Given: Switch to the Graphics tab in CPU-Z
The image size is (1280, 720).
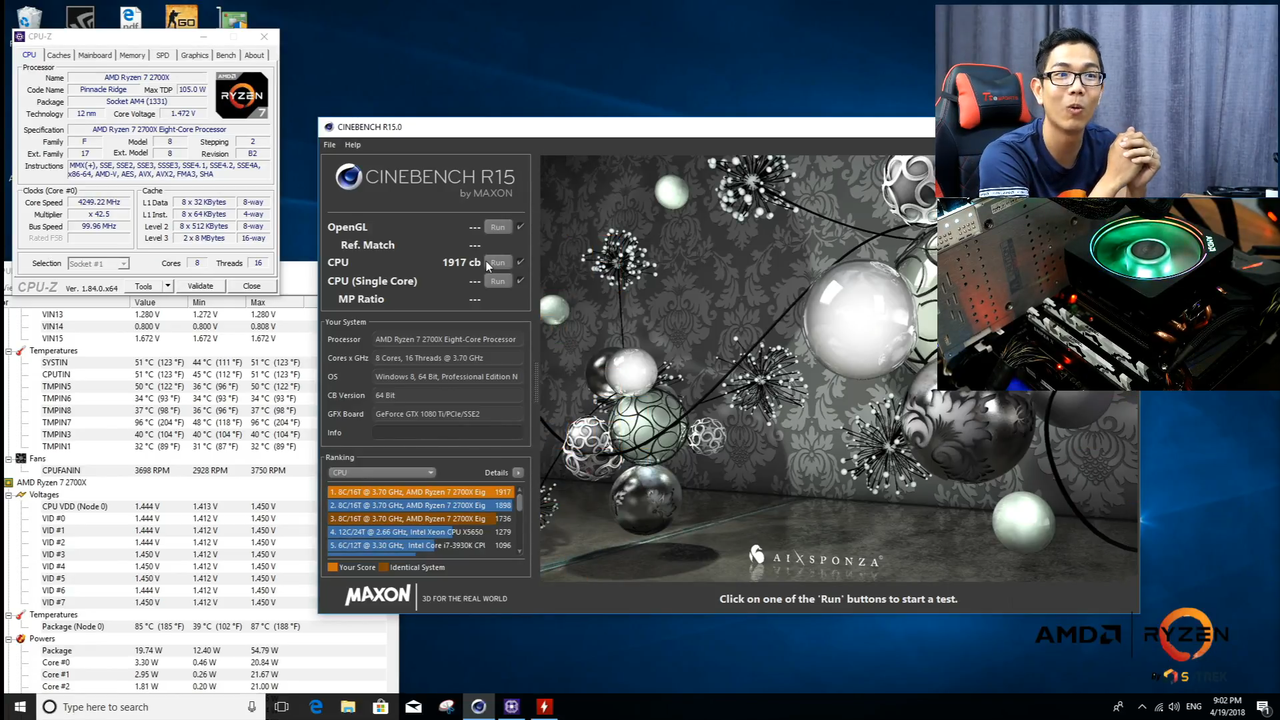Looking at the screenshot, I should [x=194, y=55].
